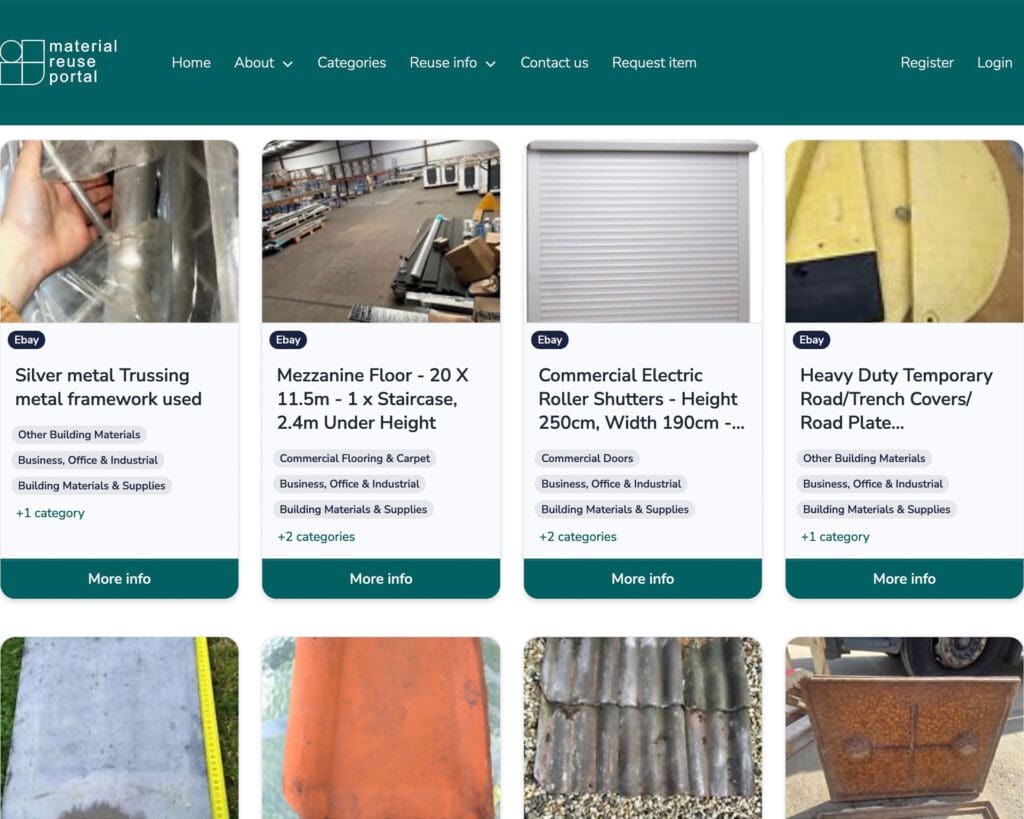Select the Building Materials & Supplies tag on Trussing listing
This screenshot has width=1024, height=819.
click(x=91, y=485)
